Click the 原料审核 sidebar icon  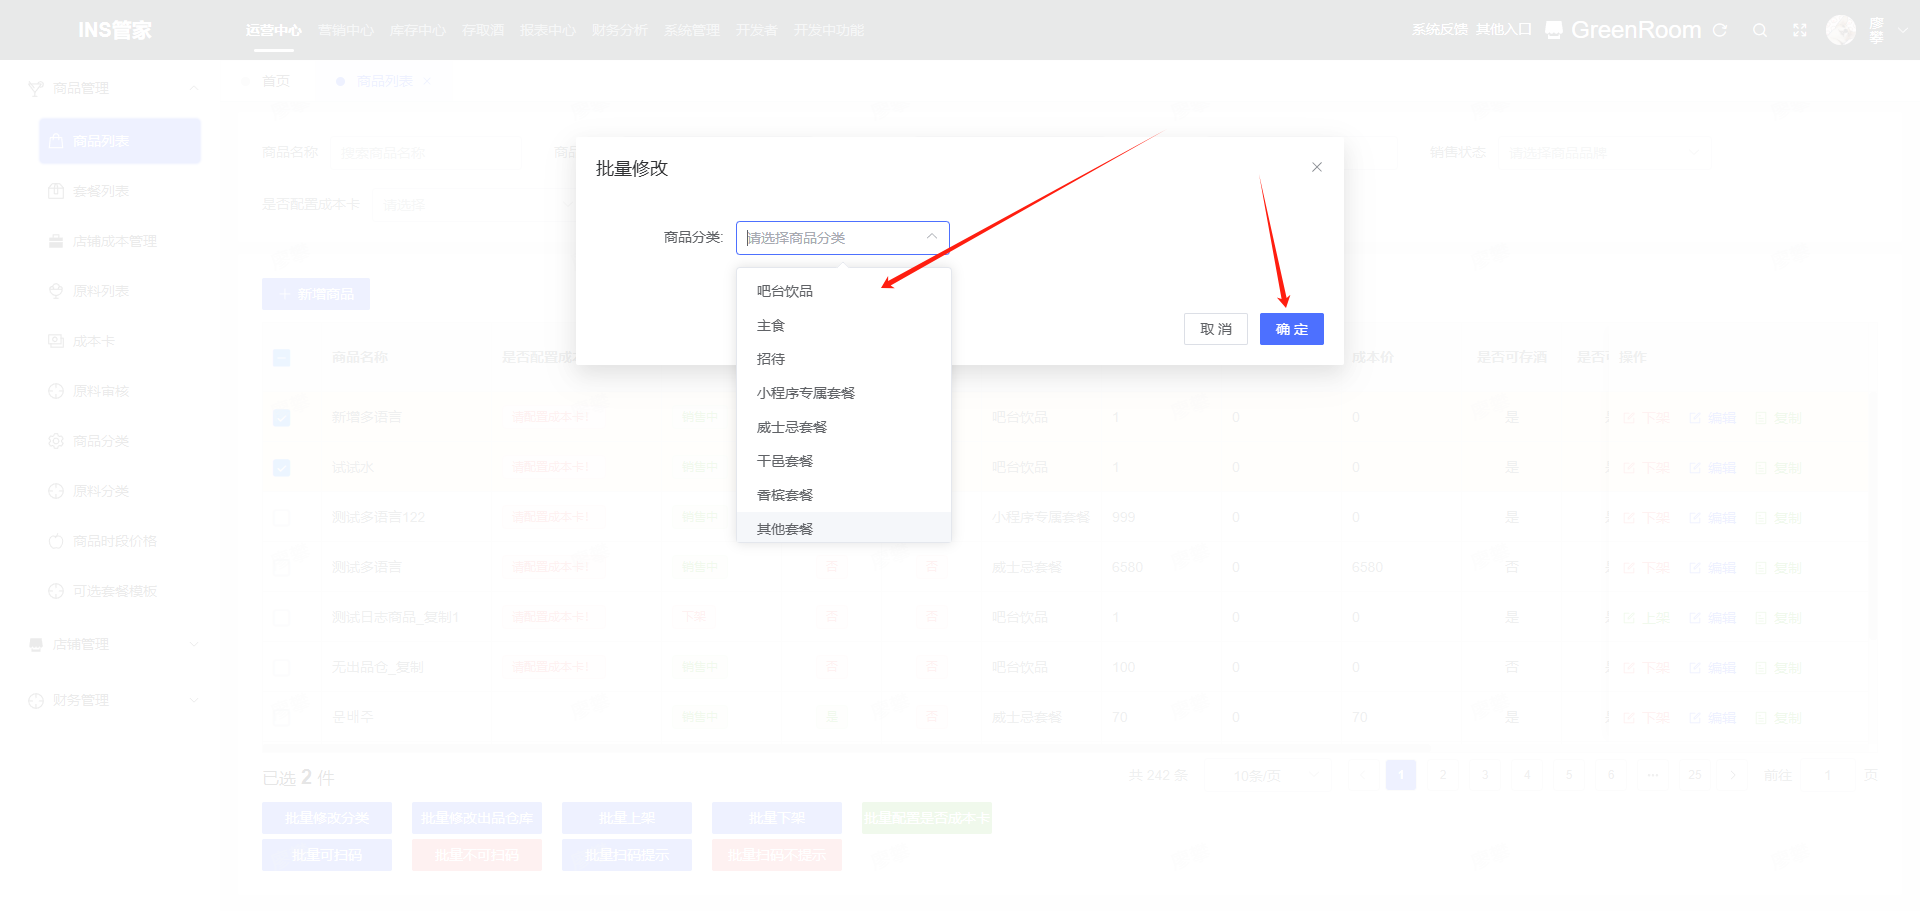[x=56, y=391]
